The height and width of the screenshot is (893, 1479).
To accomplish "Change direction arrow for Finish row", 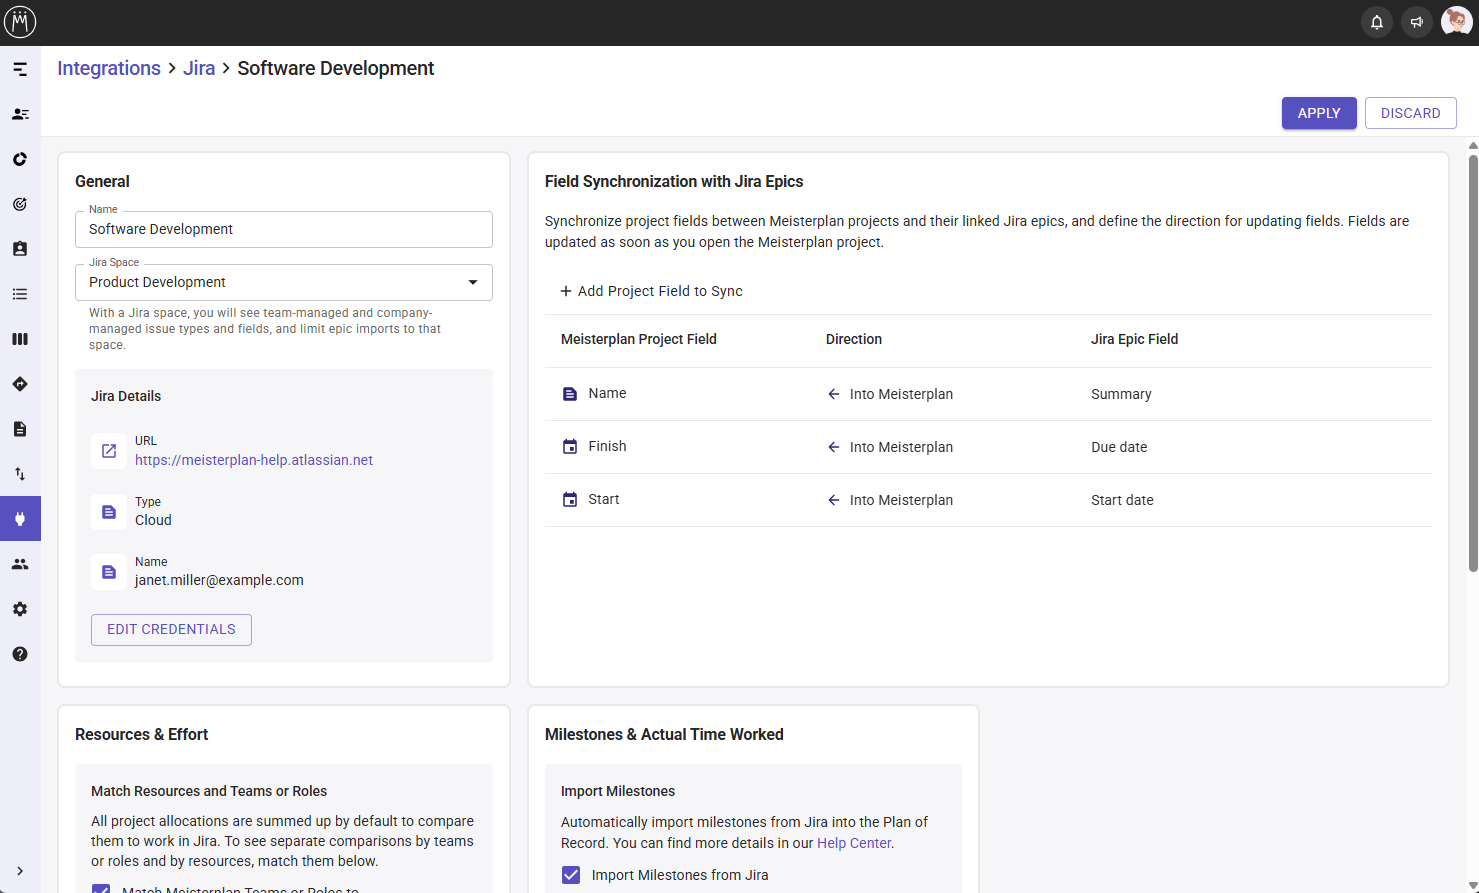I will point(834,447).
